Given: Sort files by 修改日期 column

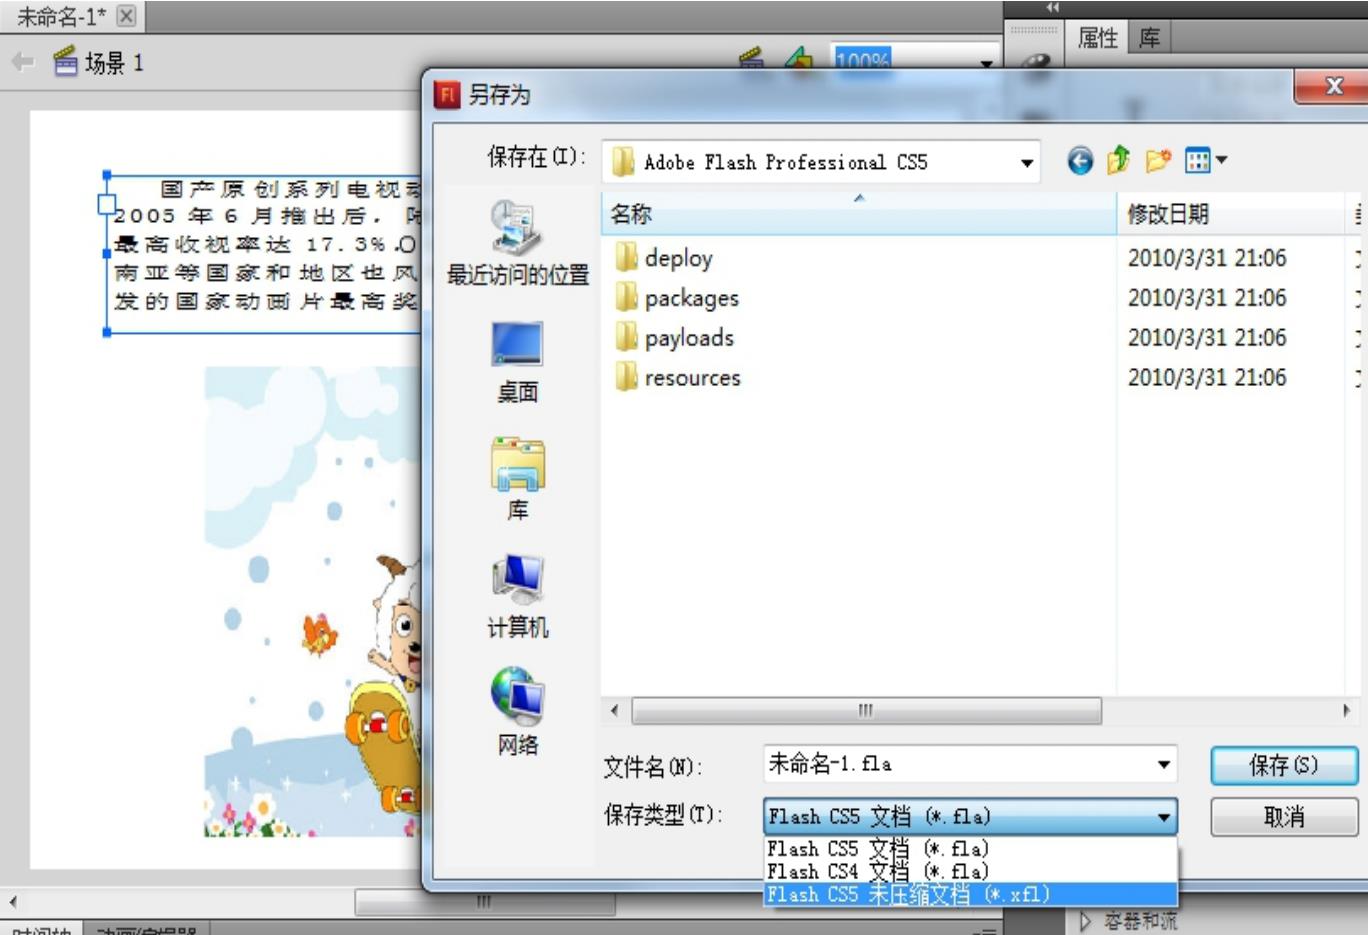Looking at the screenshot, I should [x=1231, y=214].
